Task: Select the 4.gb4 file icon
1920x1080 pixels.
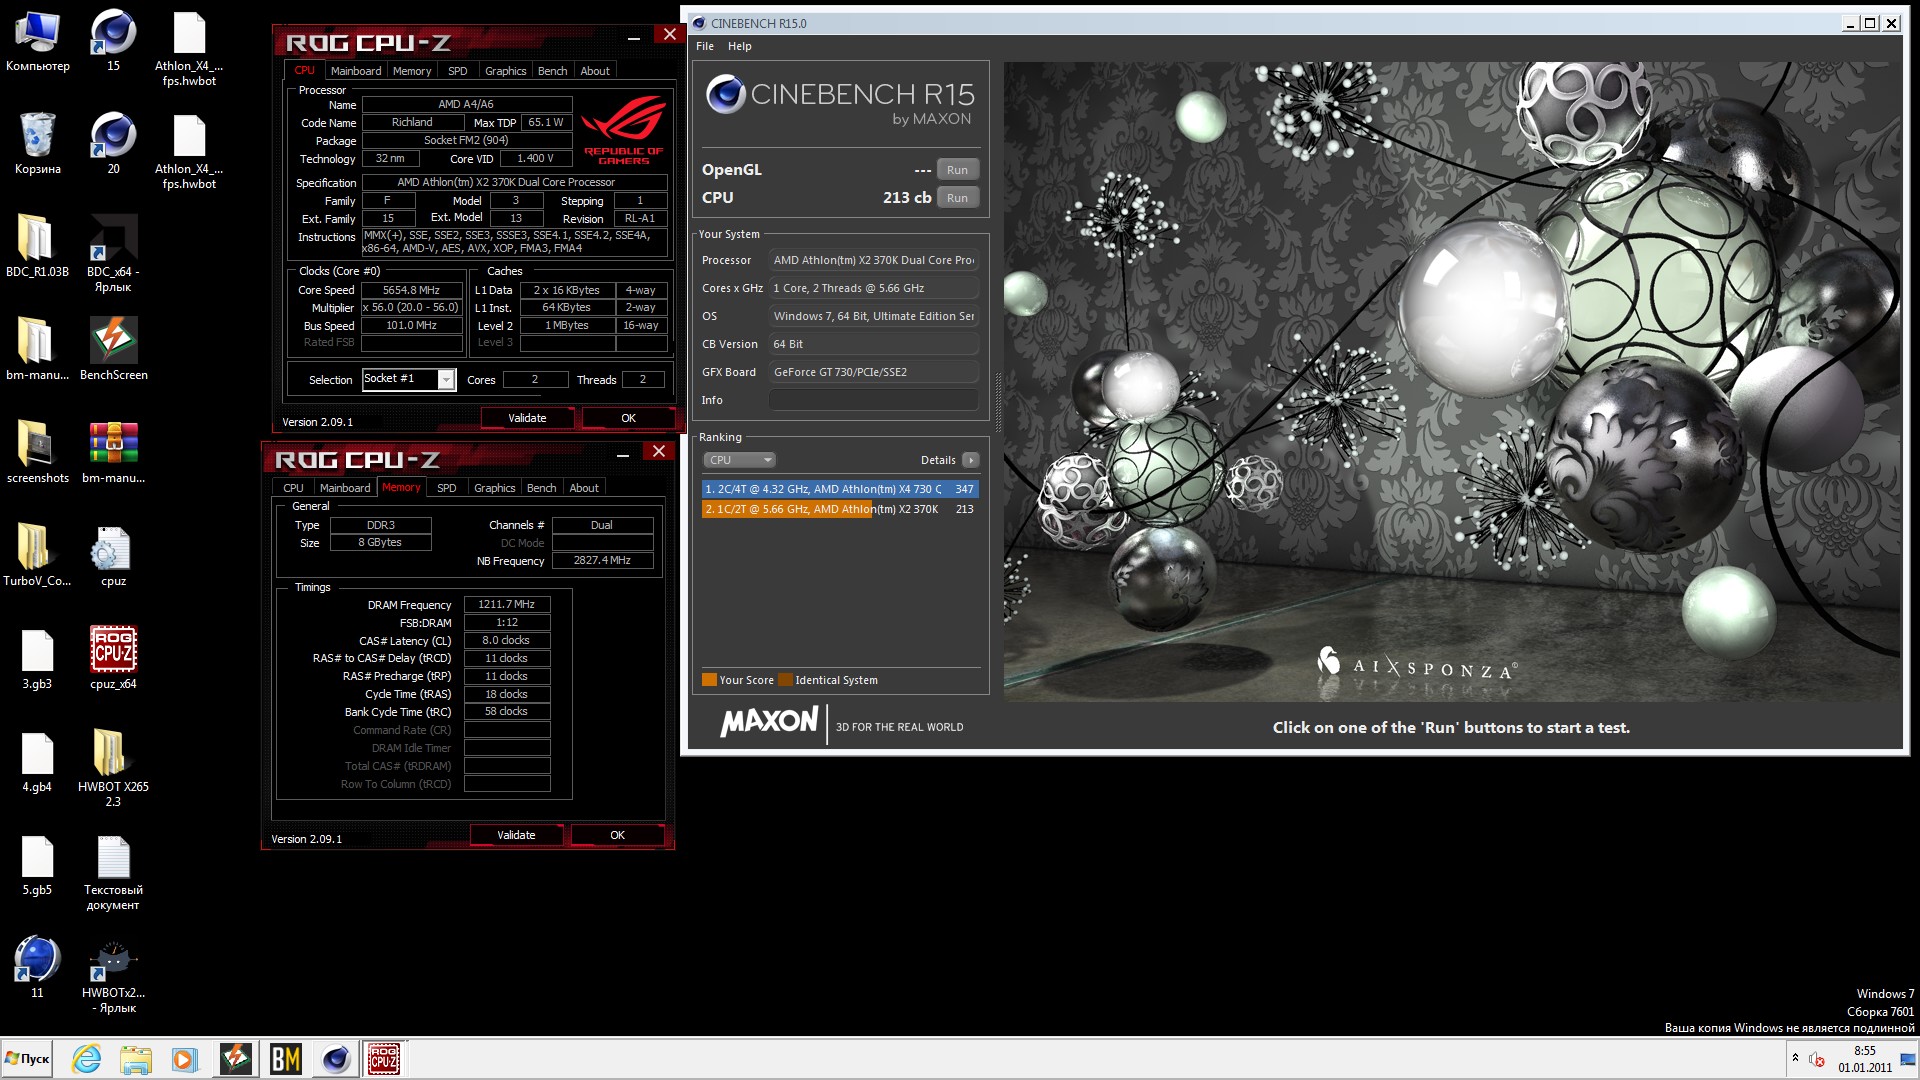Action: 38,761
